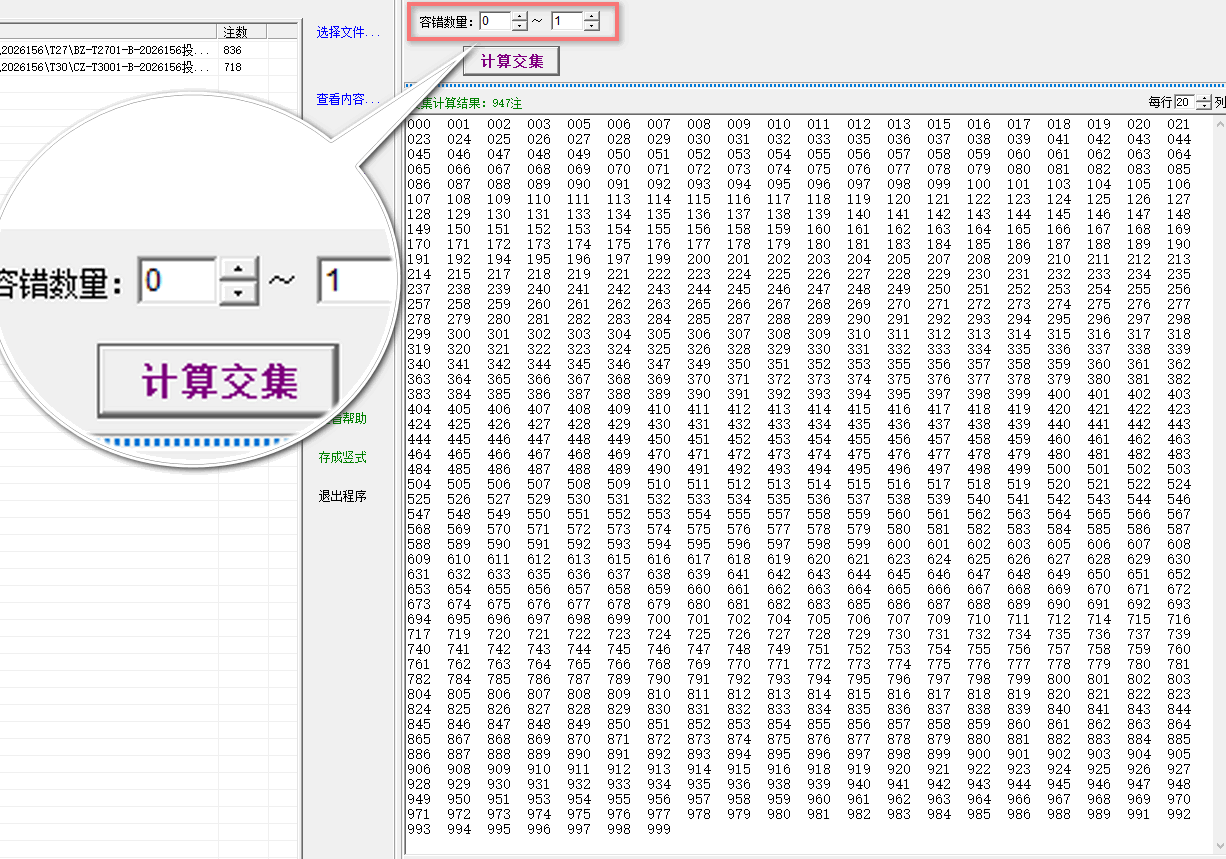Screen dimensions: 1226x859
Task: Decrease the maximum 容错数量 value with down arrow
Action: (x=592, y=25)
